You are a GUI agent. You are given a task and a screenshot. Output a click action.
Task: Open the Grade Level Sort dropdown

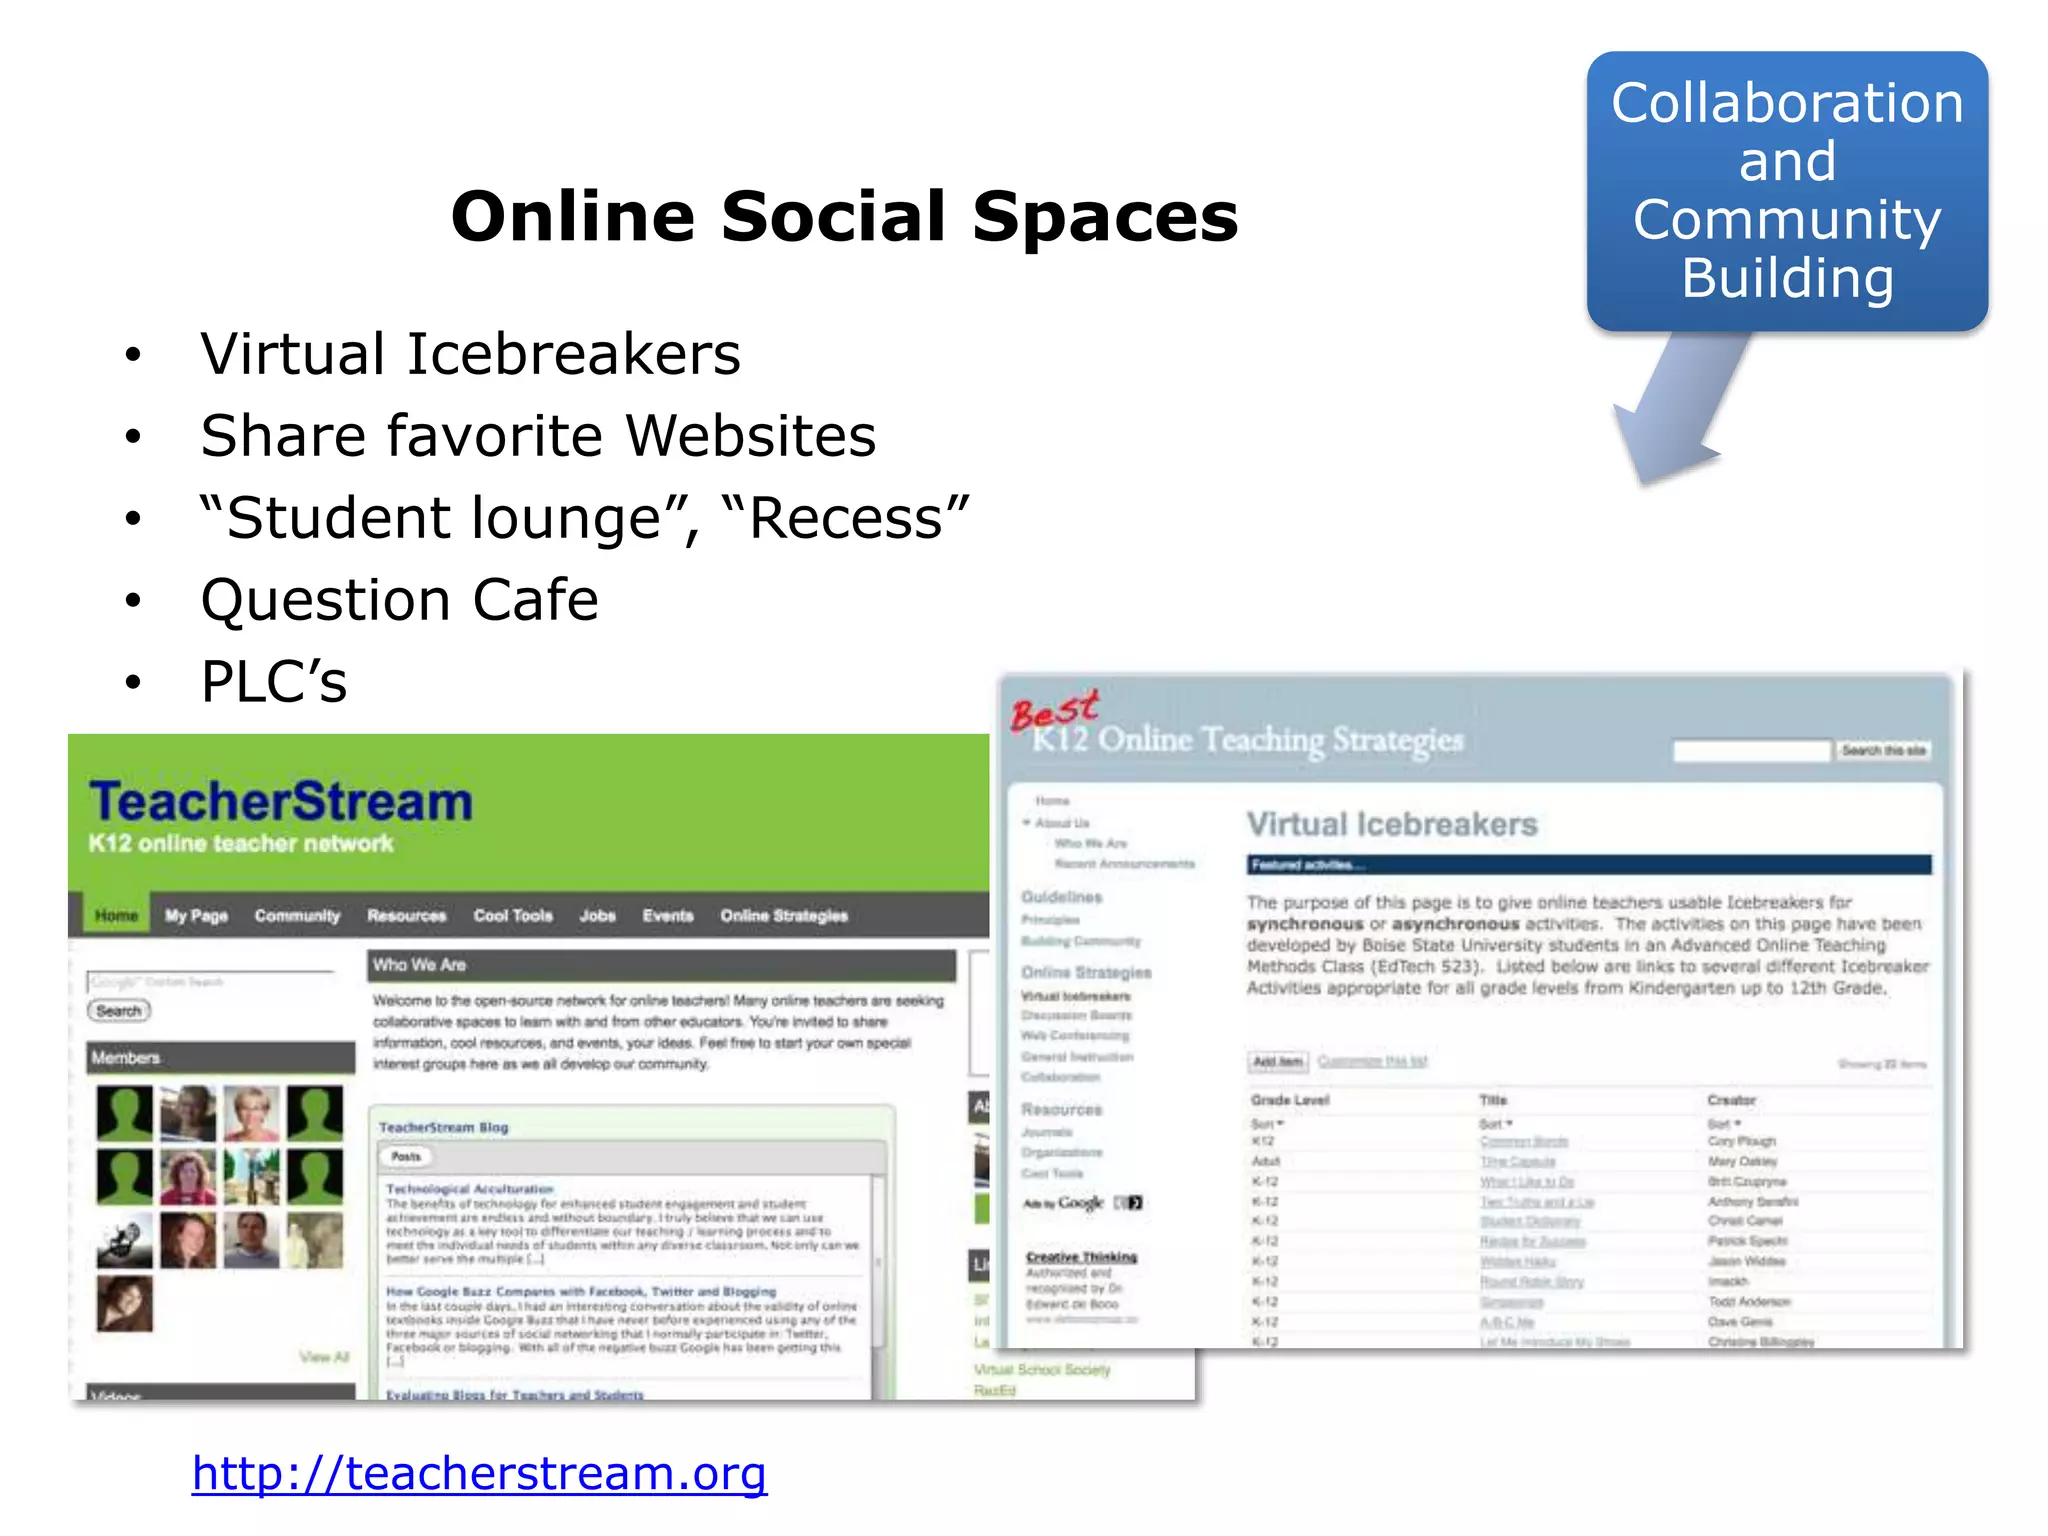[x=1267, y=1124]
